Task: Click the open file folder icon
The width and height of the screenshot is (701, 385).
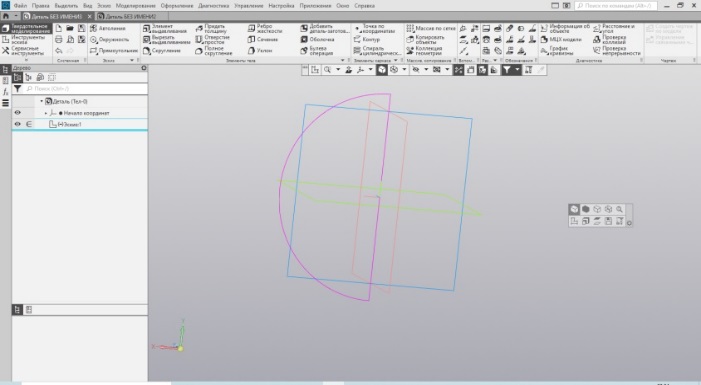Action: click(70, 28)
